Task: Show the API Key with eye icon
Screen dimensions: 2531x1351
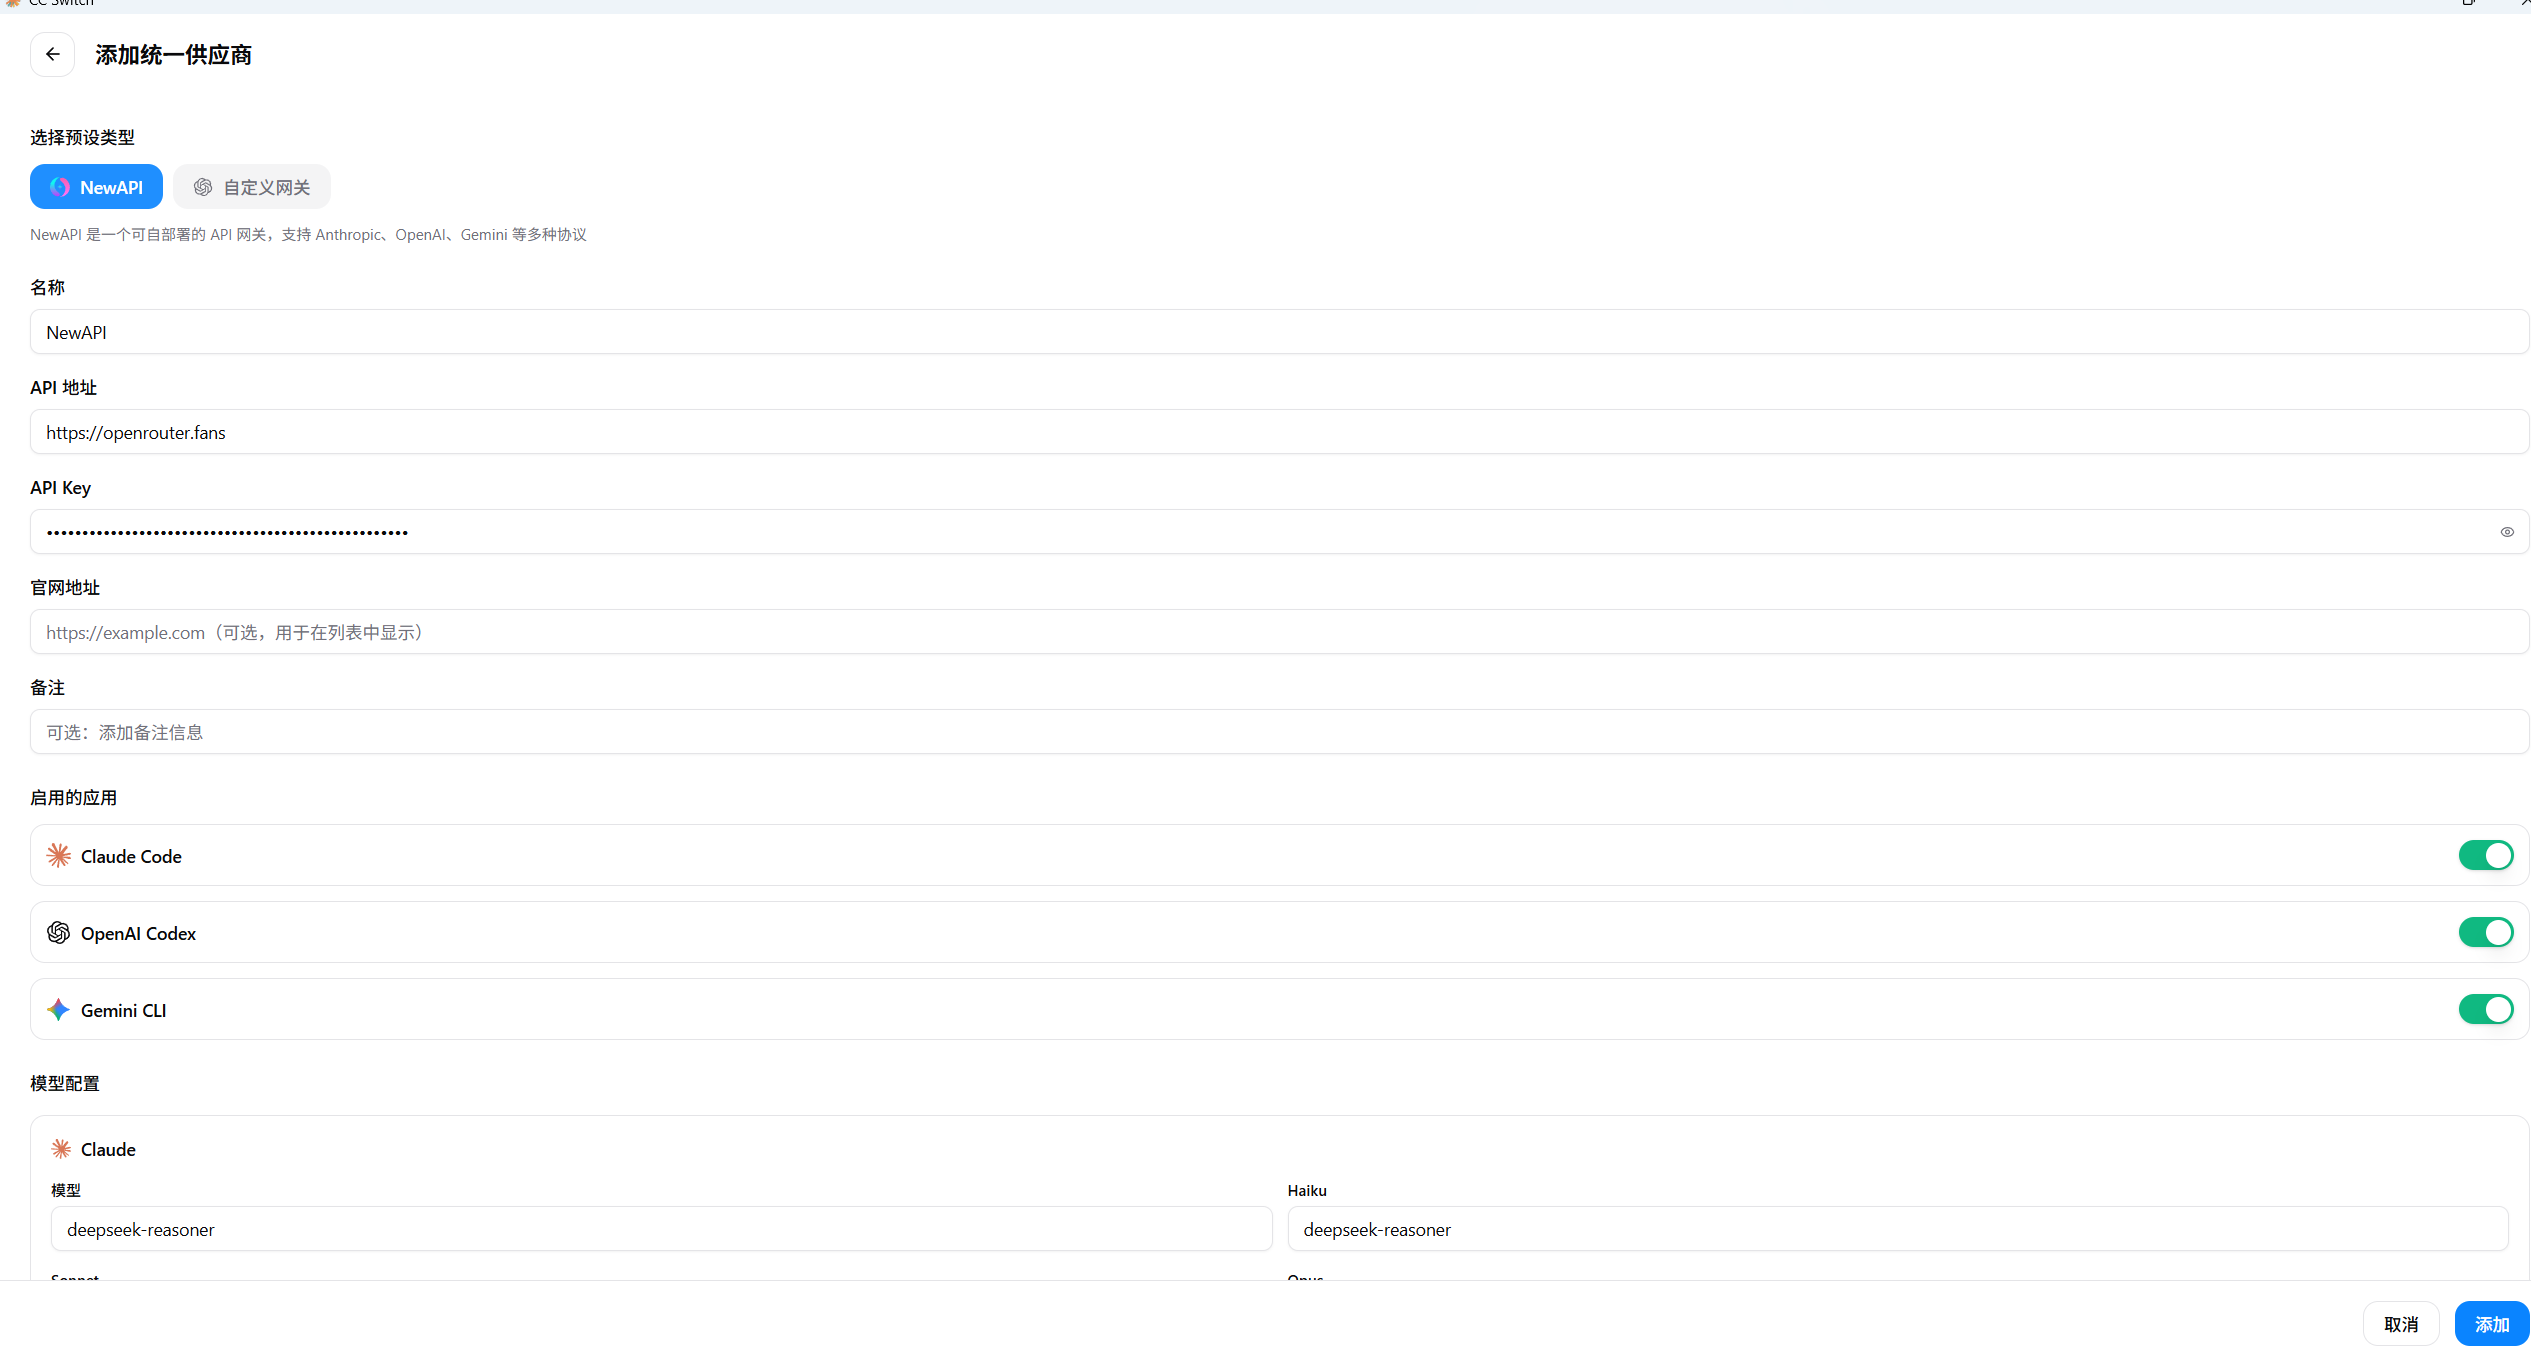Action: 2506,532
